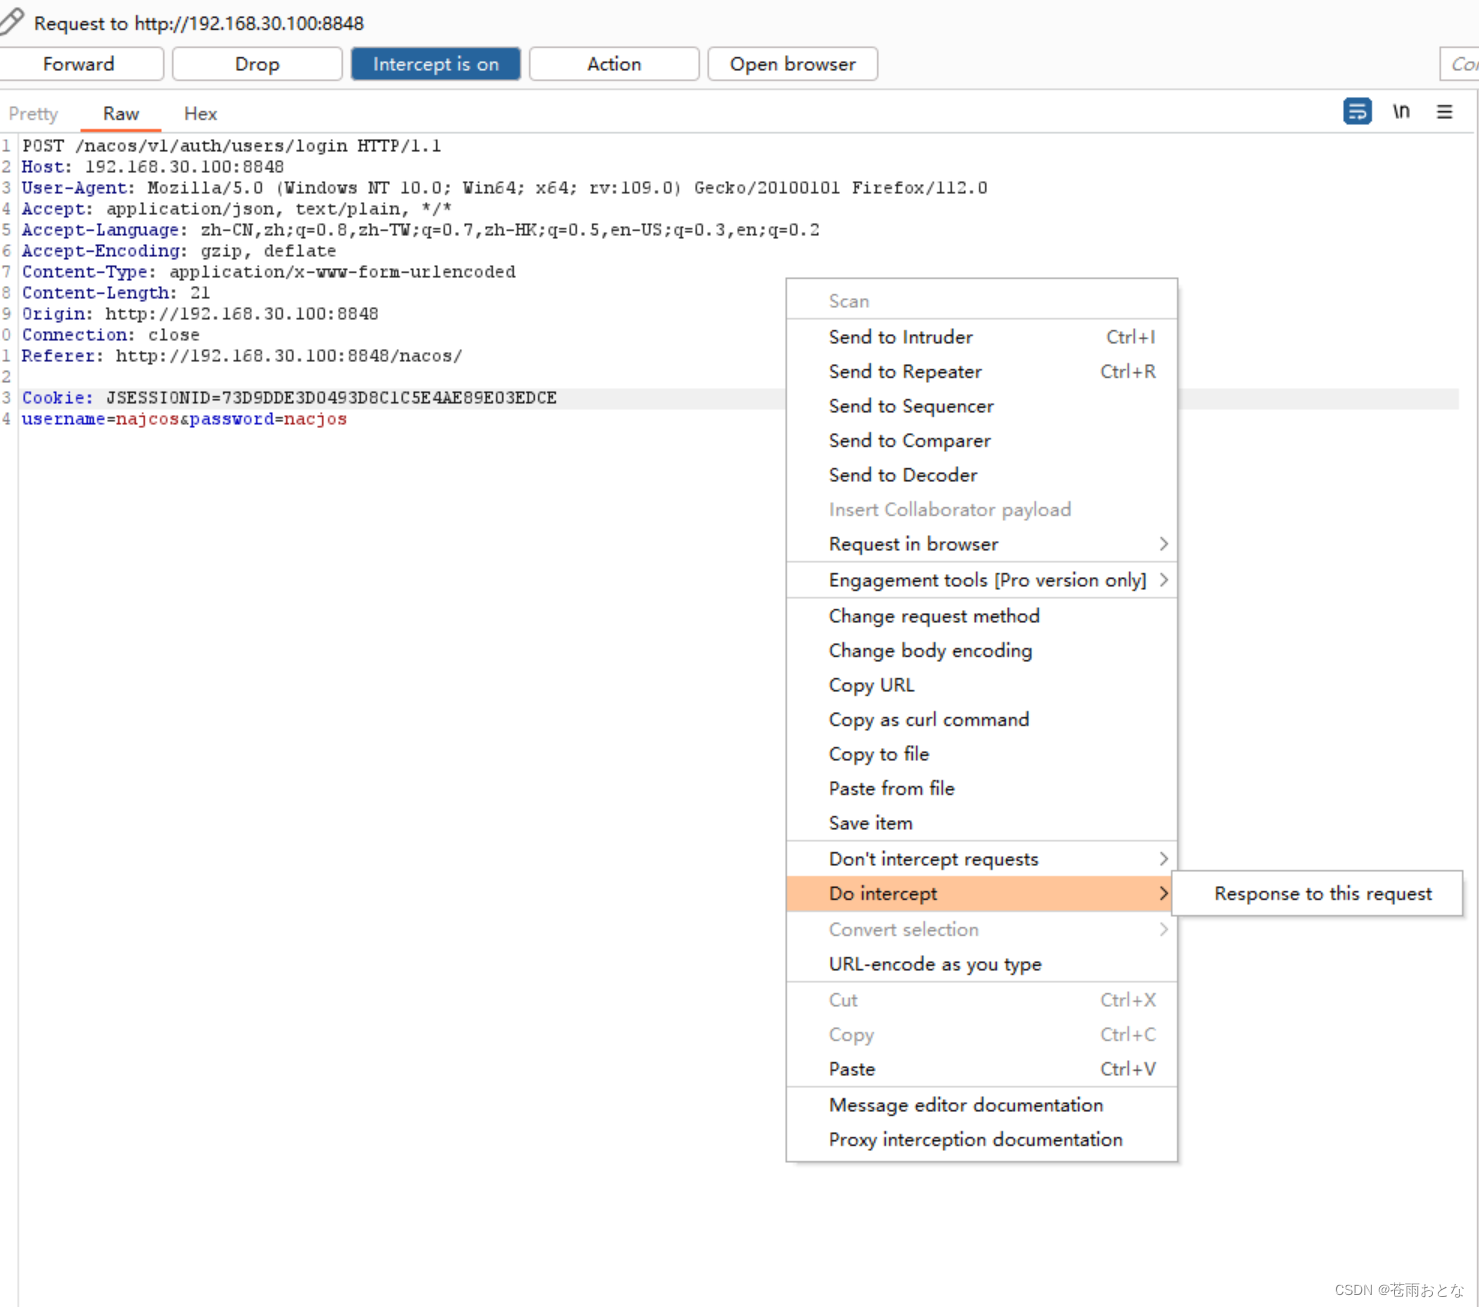Select Send to Repeater in context menu

[x=982, y=371]
